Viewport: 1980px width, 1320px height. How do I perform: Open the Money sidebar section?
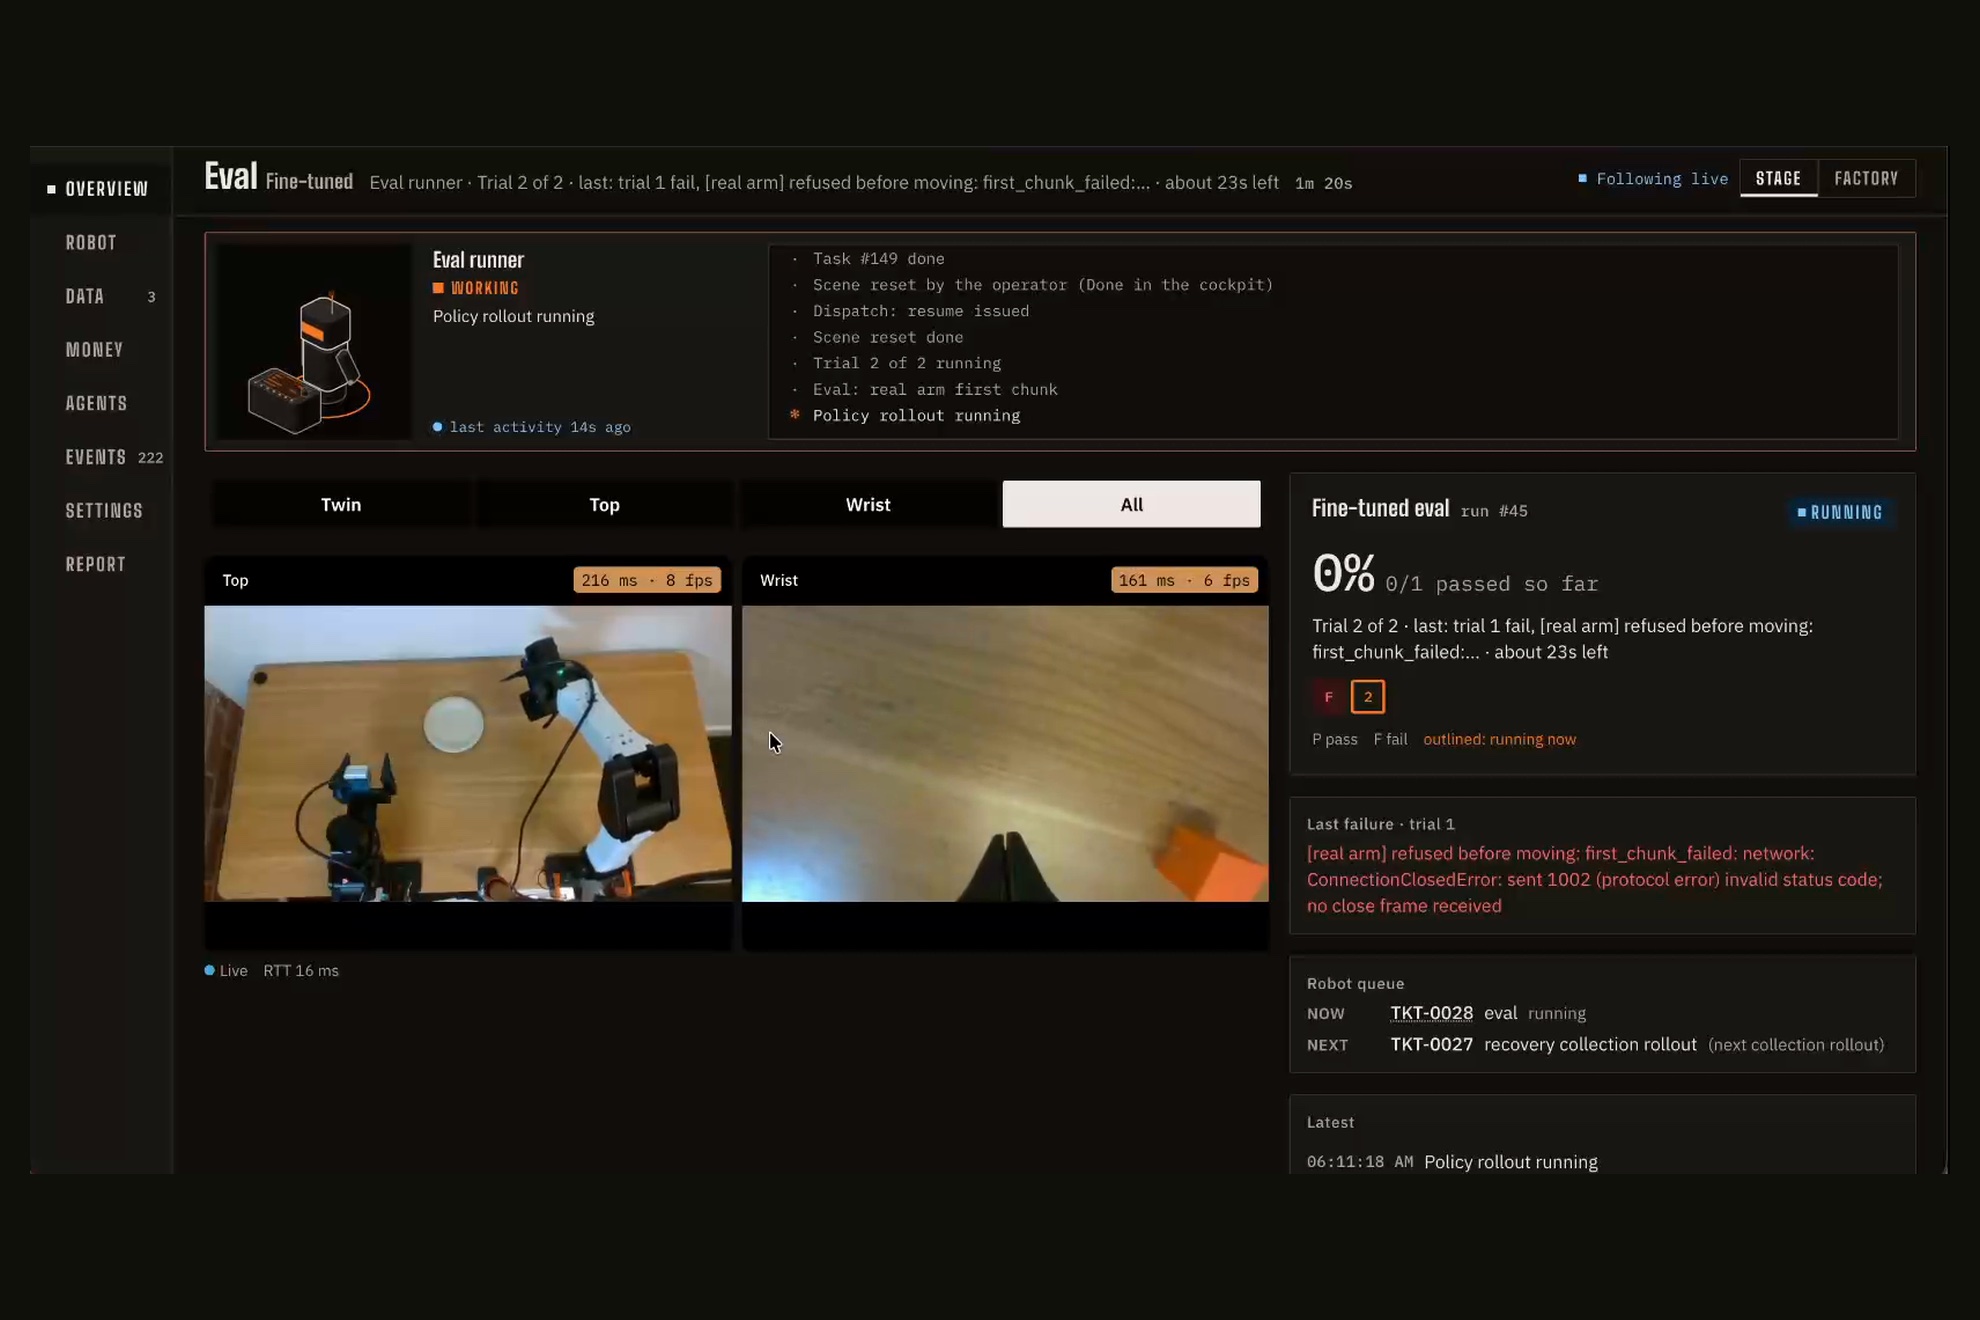95,350
